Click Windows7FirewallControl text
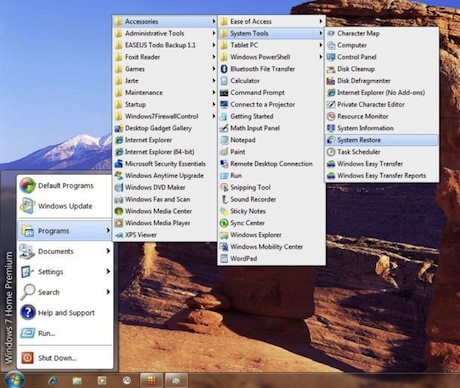The height and width of the screenshot is (388, 460). [x=161, y=116]
